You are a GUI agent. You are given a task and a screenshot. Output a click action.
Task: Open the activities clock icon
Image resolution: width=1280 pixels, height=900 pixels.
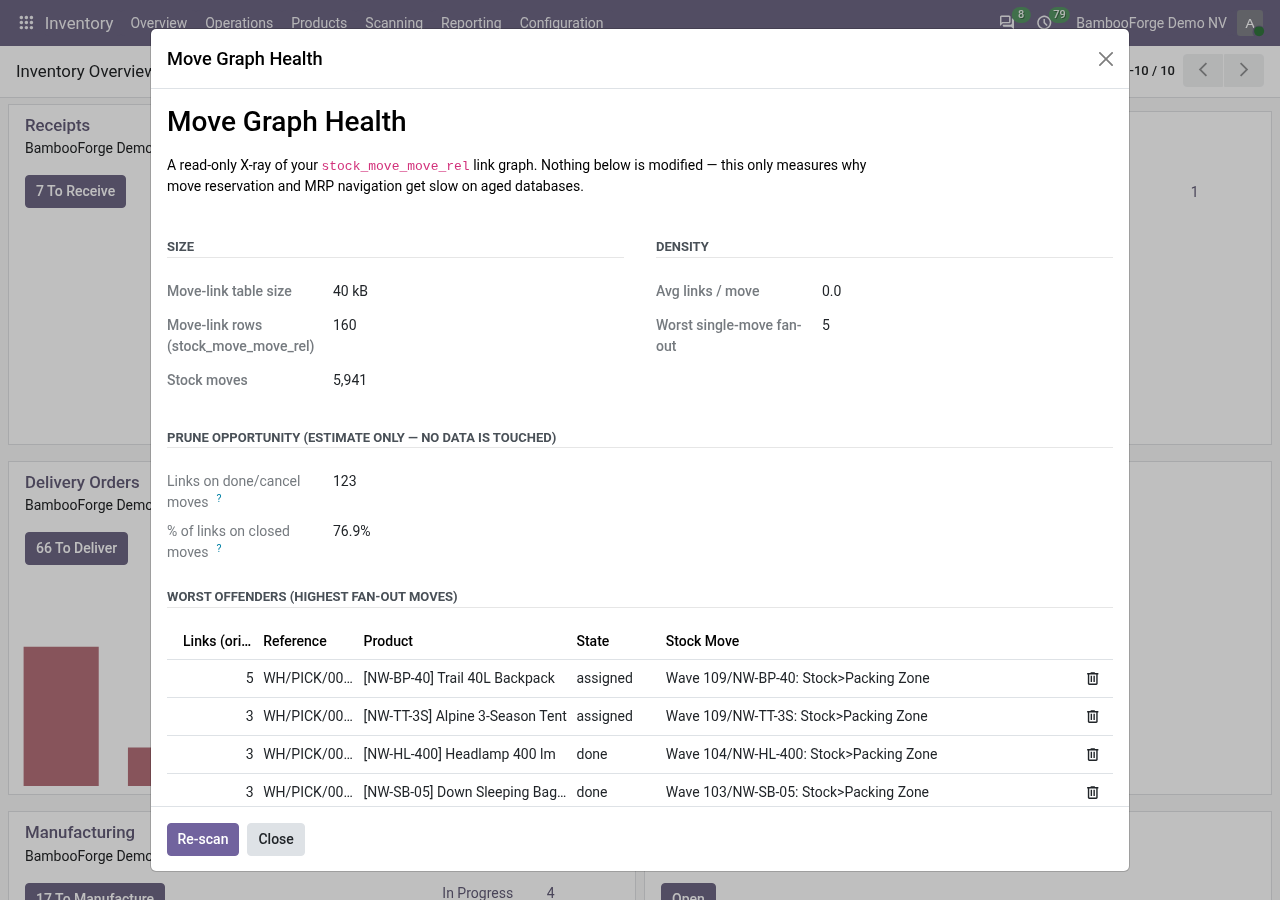click(x=1045, y=22)
